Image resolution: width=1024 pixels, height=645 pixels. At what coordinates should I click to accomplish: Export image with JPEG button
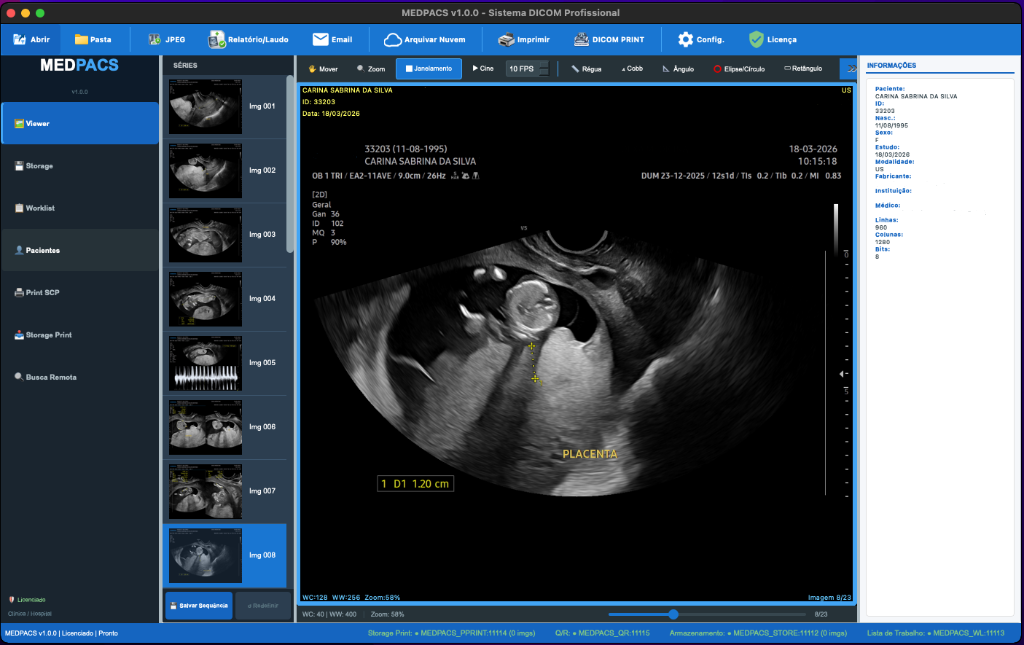coord(167,40)
